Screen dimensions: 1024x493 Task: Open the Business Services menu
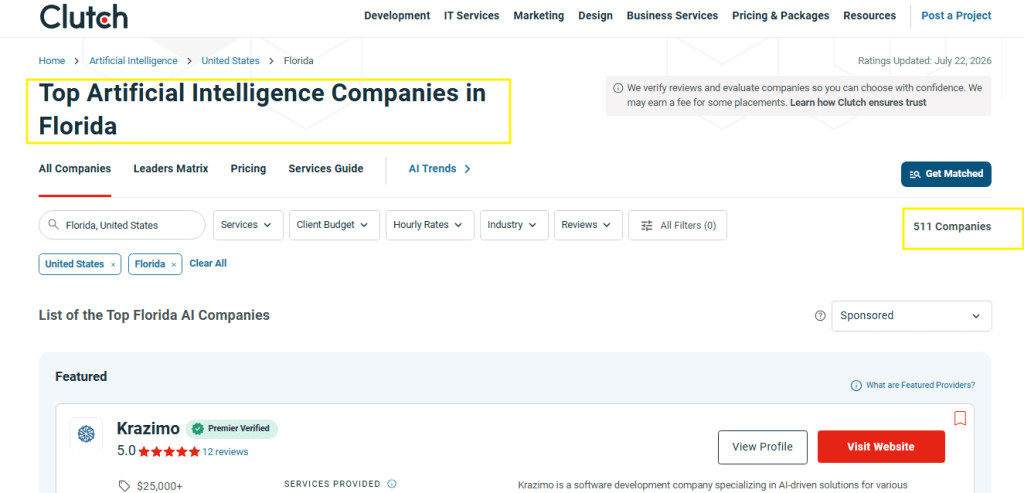(x=672, y=16)
